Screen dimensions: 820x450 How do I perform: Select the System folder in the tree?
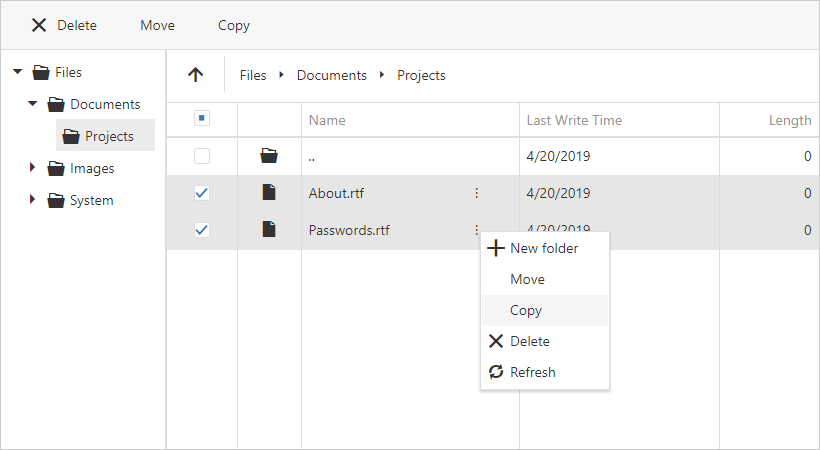pos(91,200)
